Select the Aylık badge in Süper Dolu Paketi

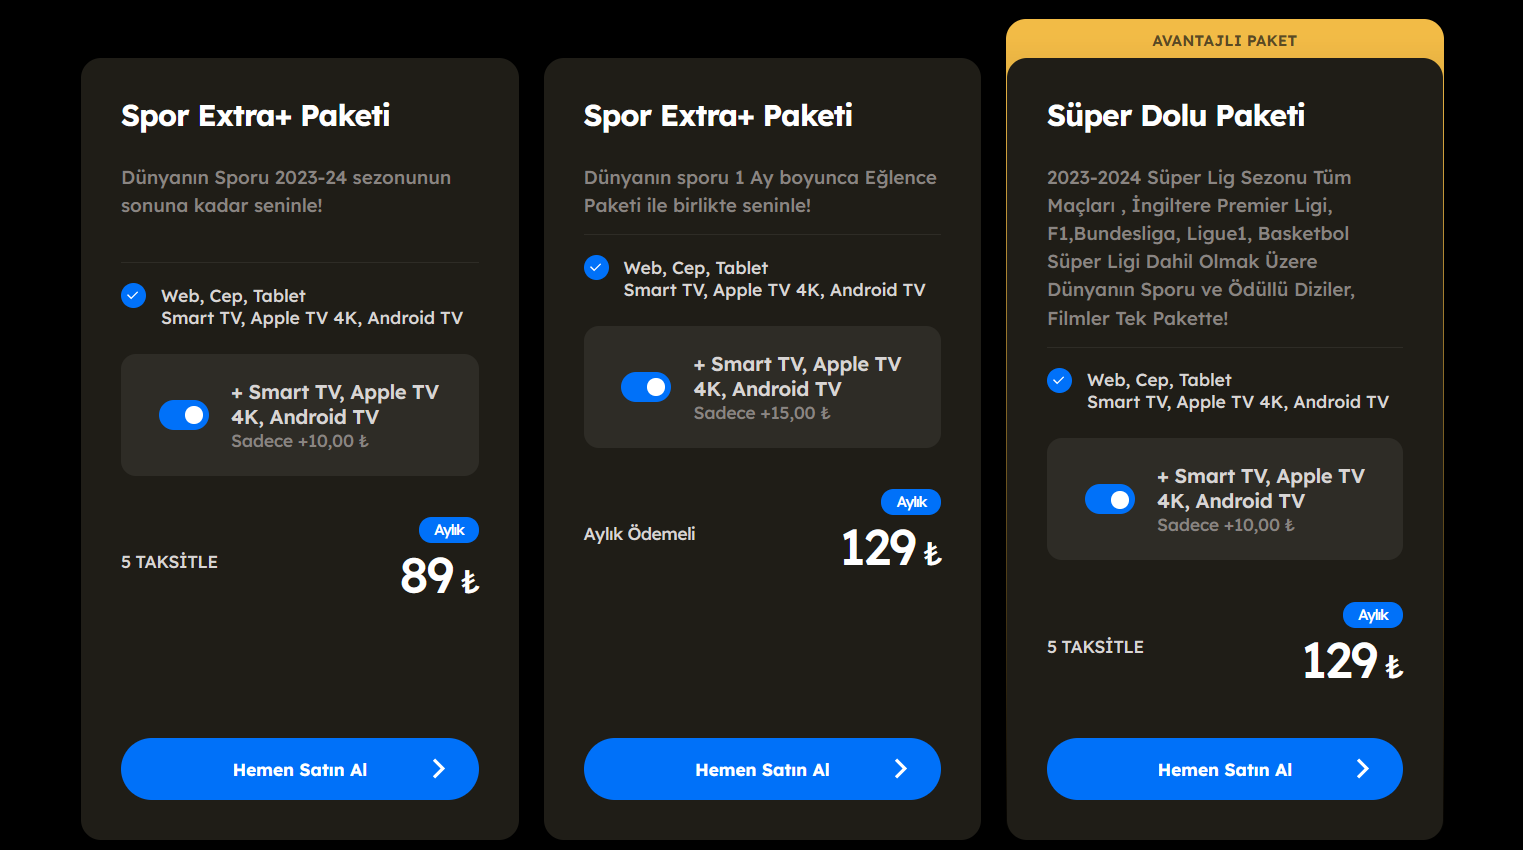pos(1373,615)
